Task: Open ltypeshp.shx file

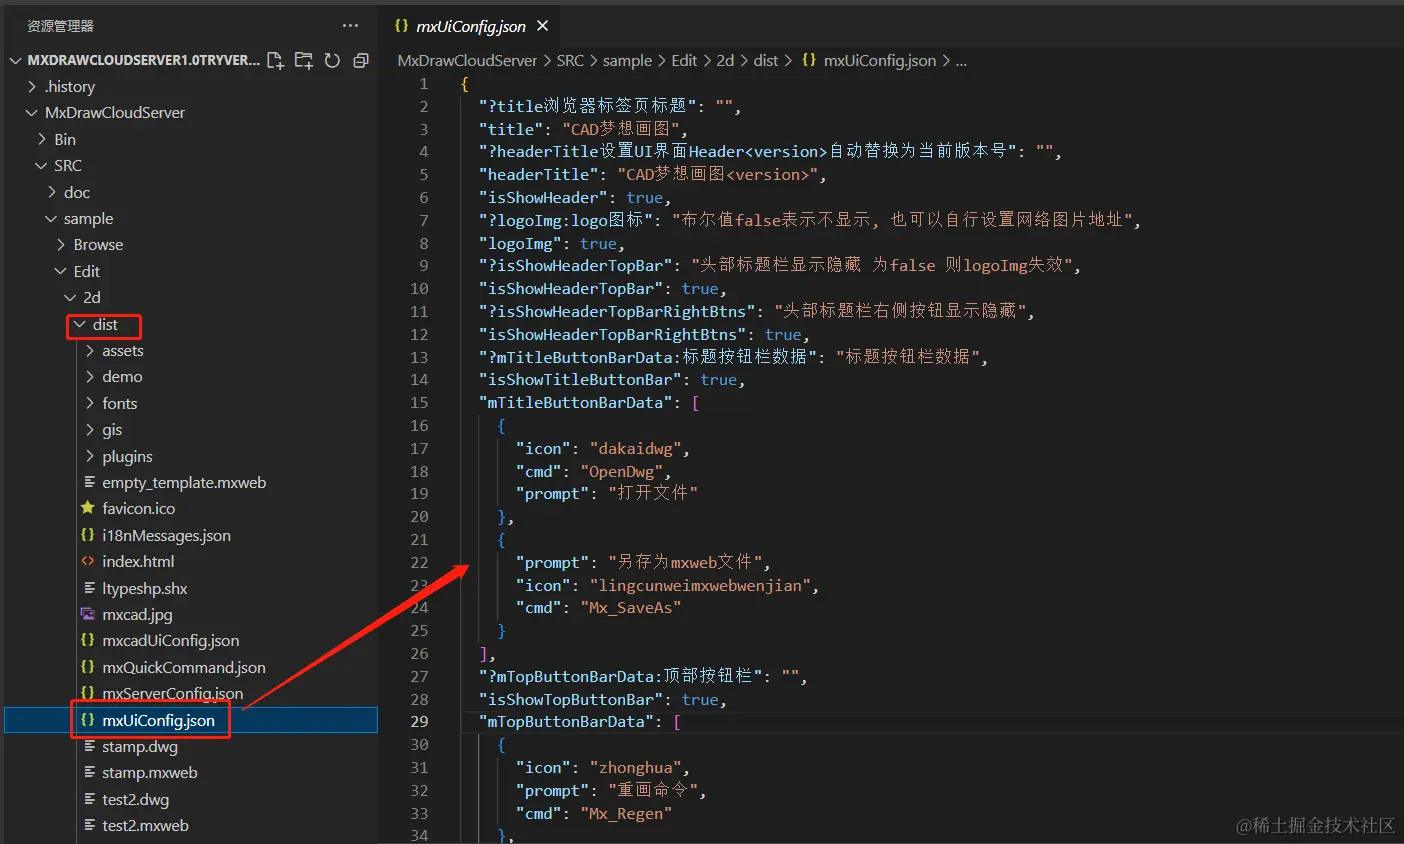Action: click(x=144, y=589)
